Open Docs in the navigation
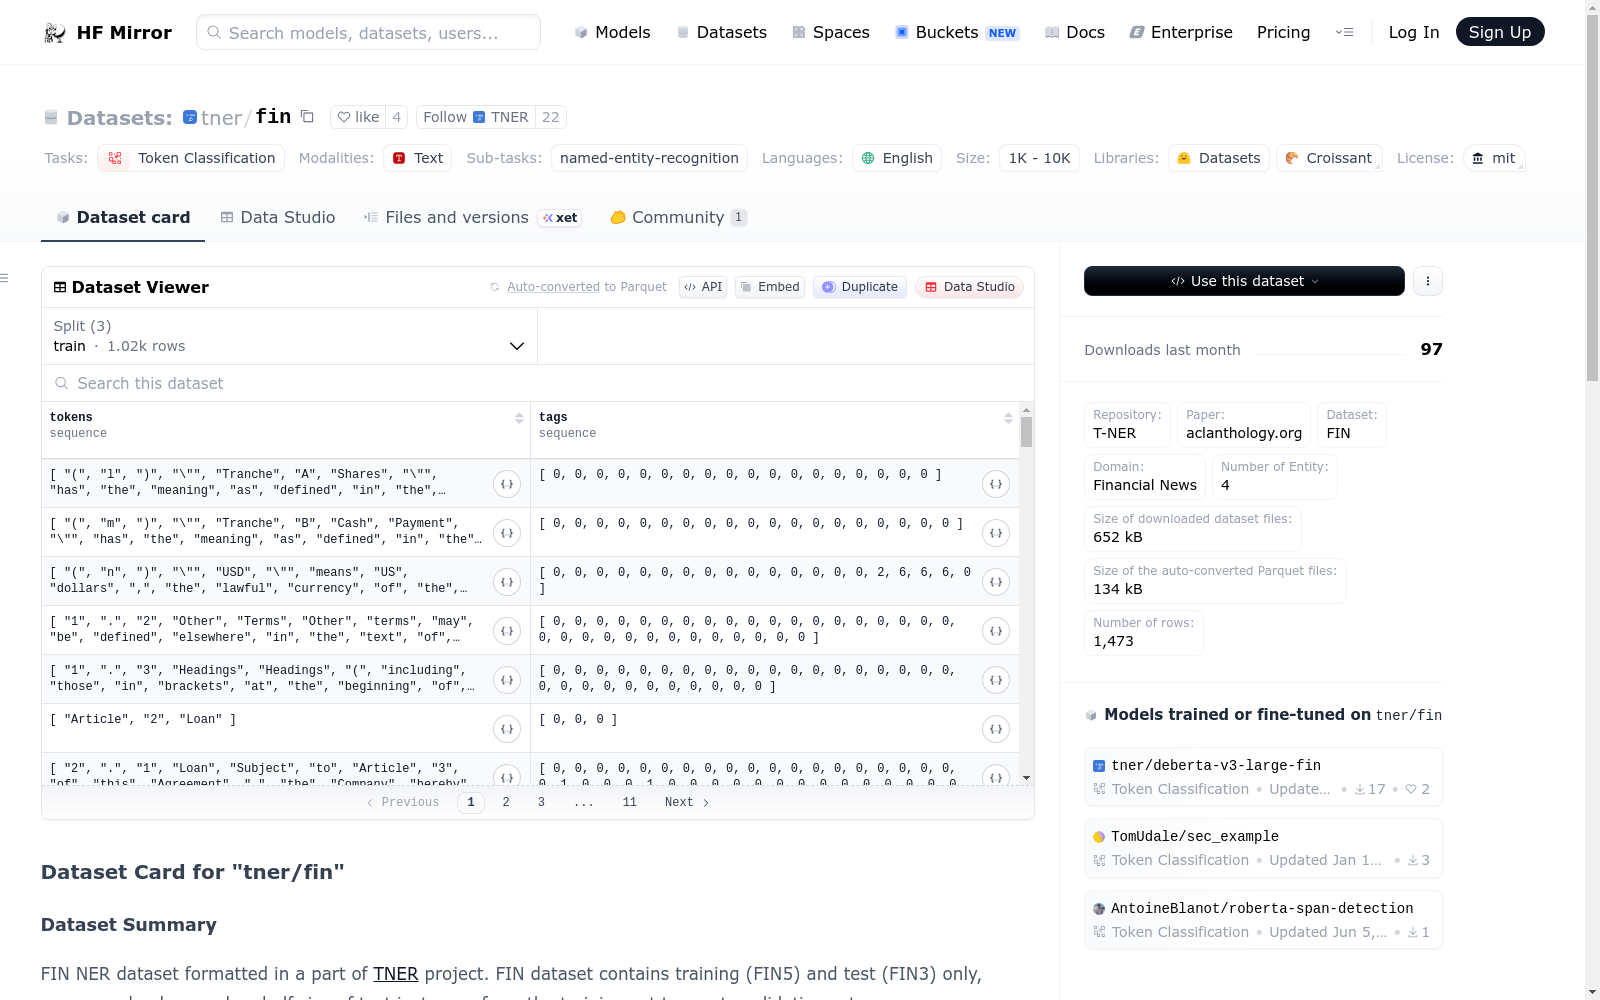 pos(1075,32)
